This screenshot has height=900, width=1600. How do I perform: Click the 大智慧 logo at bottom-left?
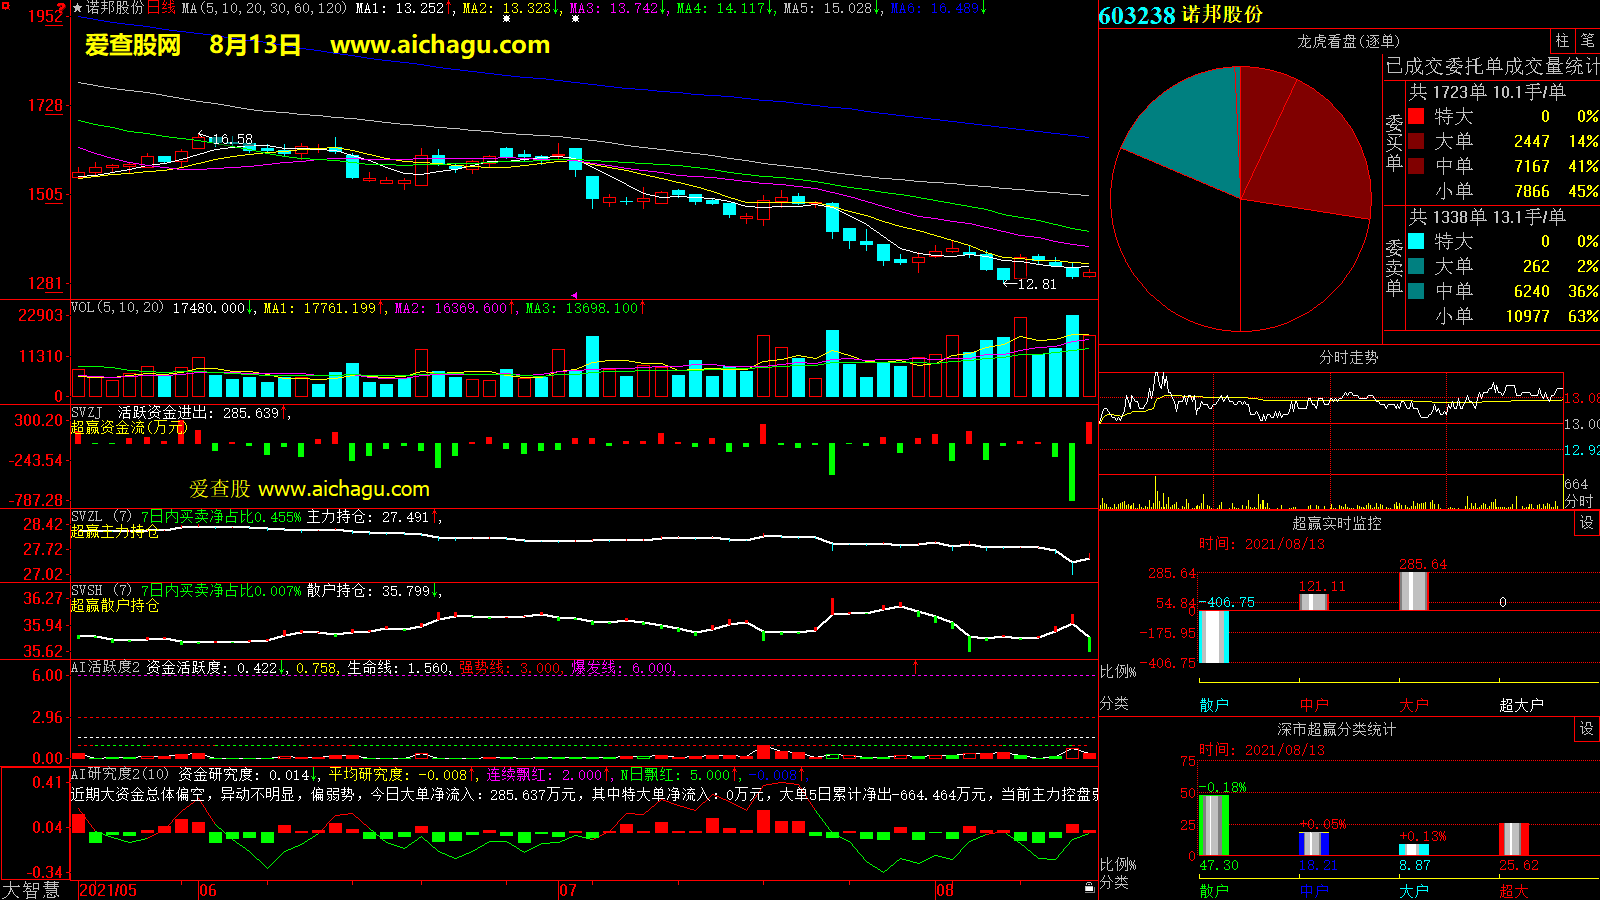[31, 890]
